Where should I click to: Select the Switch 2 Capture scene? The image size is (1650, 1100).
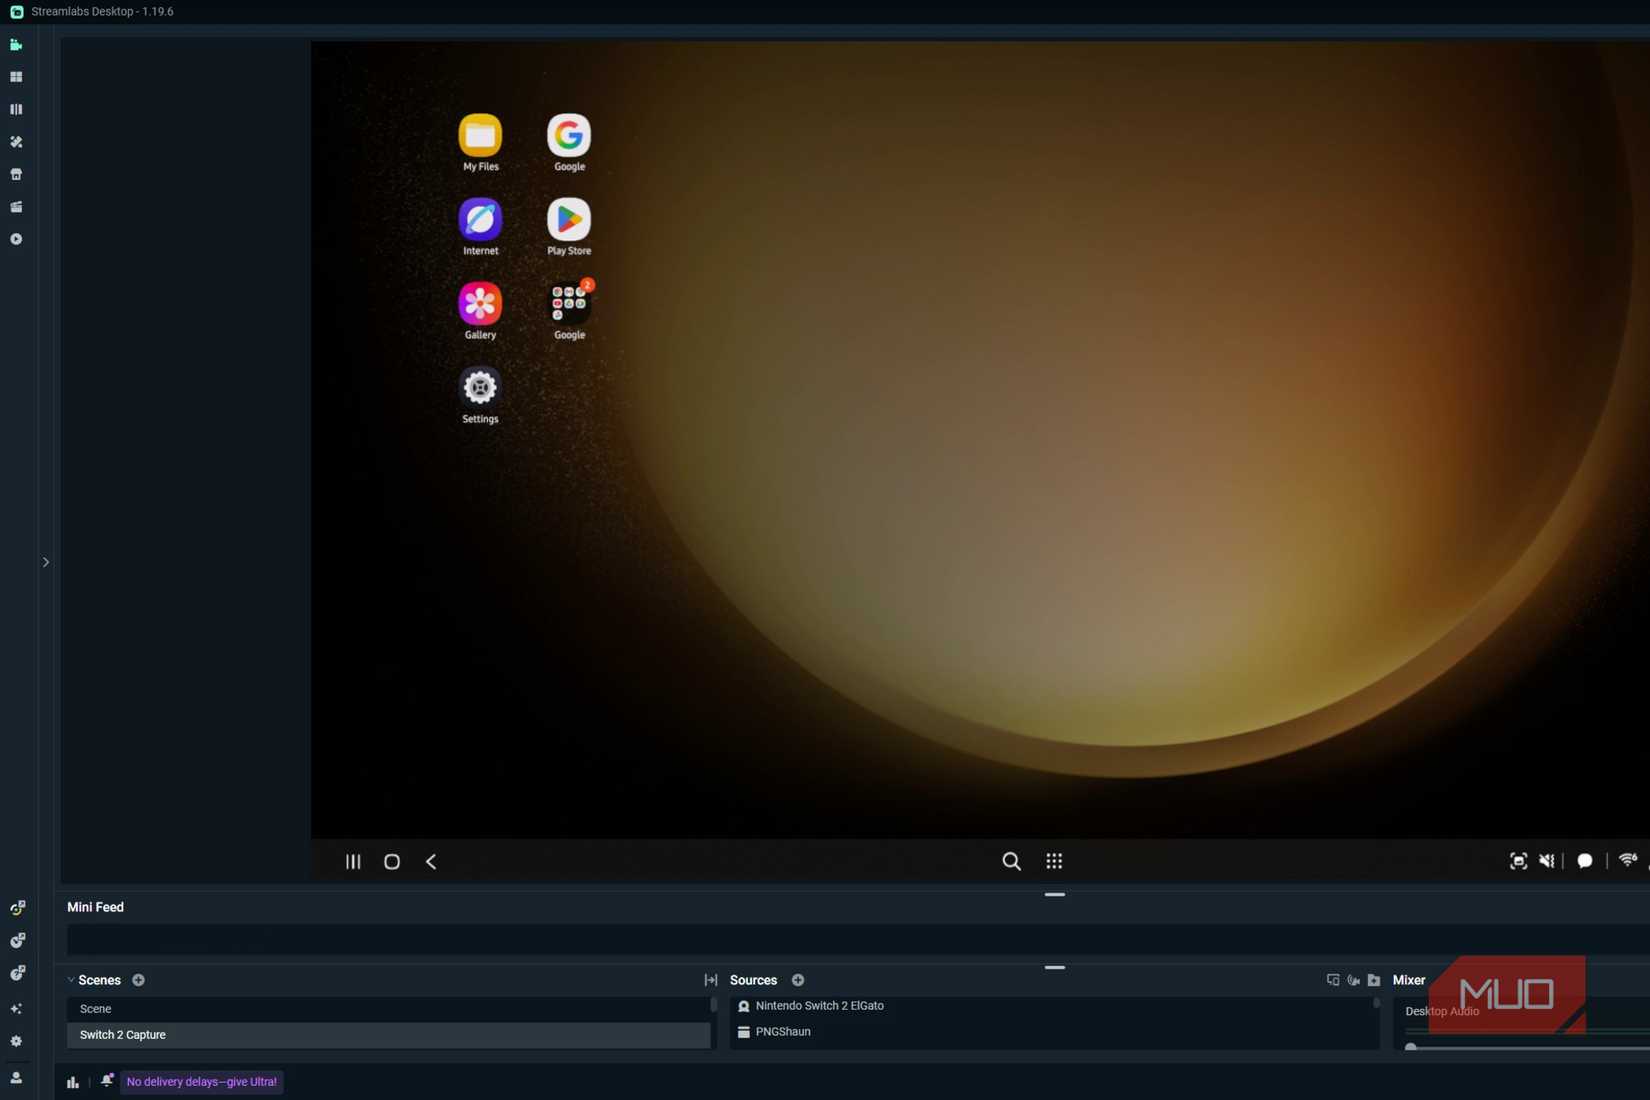pyautogui.click(x=122, y=1035)
